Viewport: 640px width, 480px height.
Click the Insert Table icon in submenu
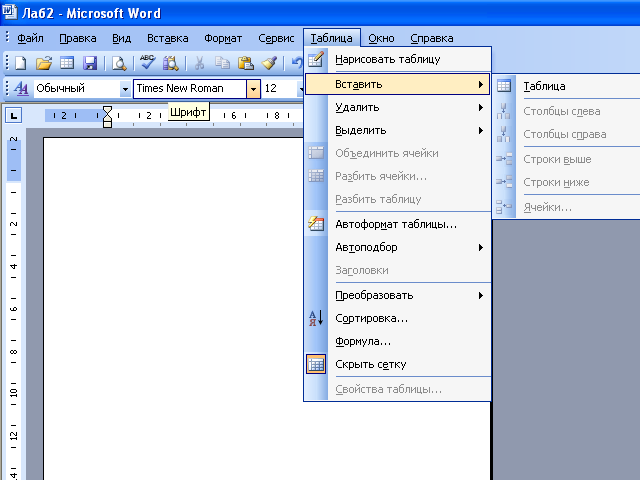[x=504, y=86]
